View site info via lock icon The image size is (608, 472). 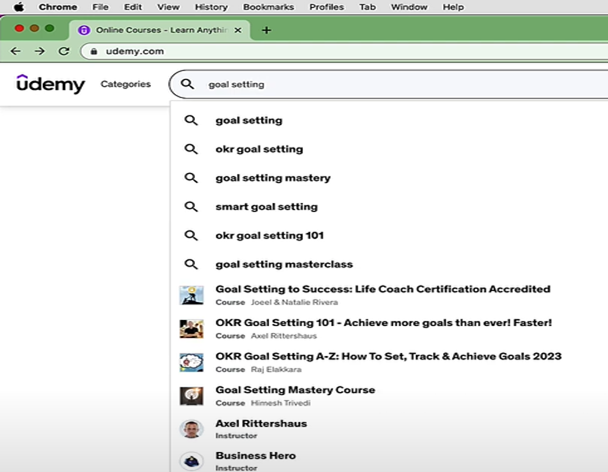[94, 51]
